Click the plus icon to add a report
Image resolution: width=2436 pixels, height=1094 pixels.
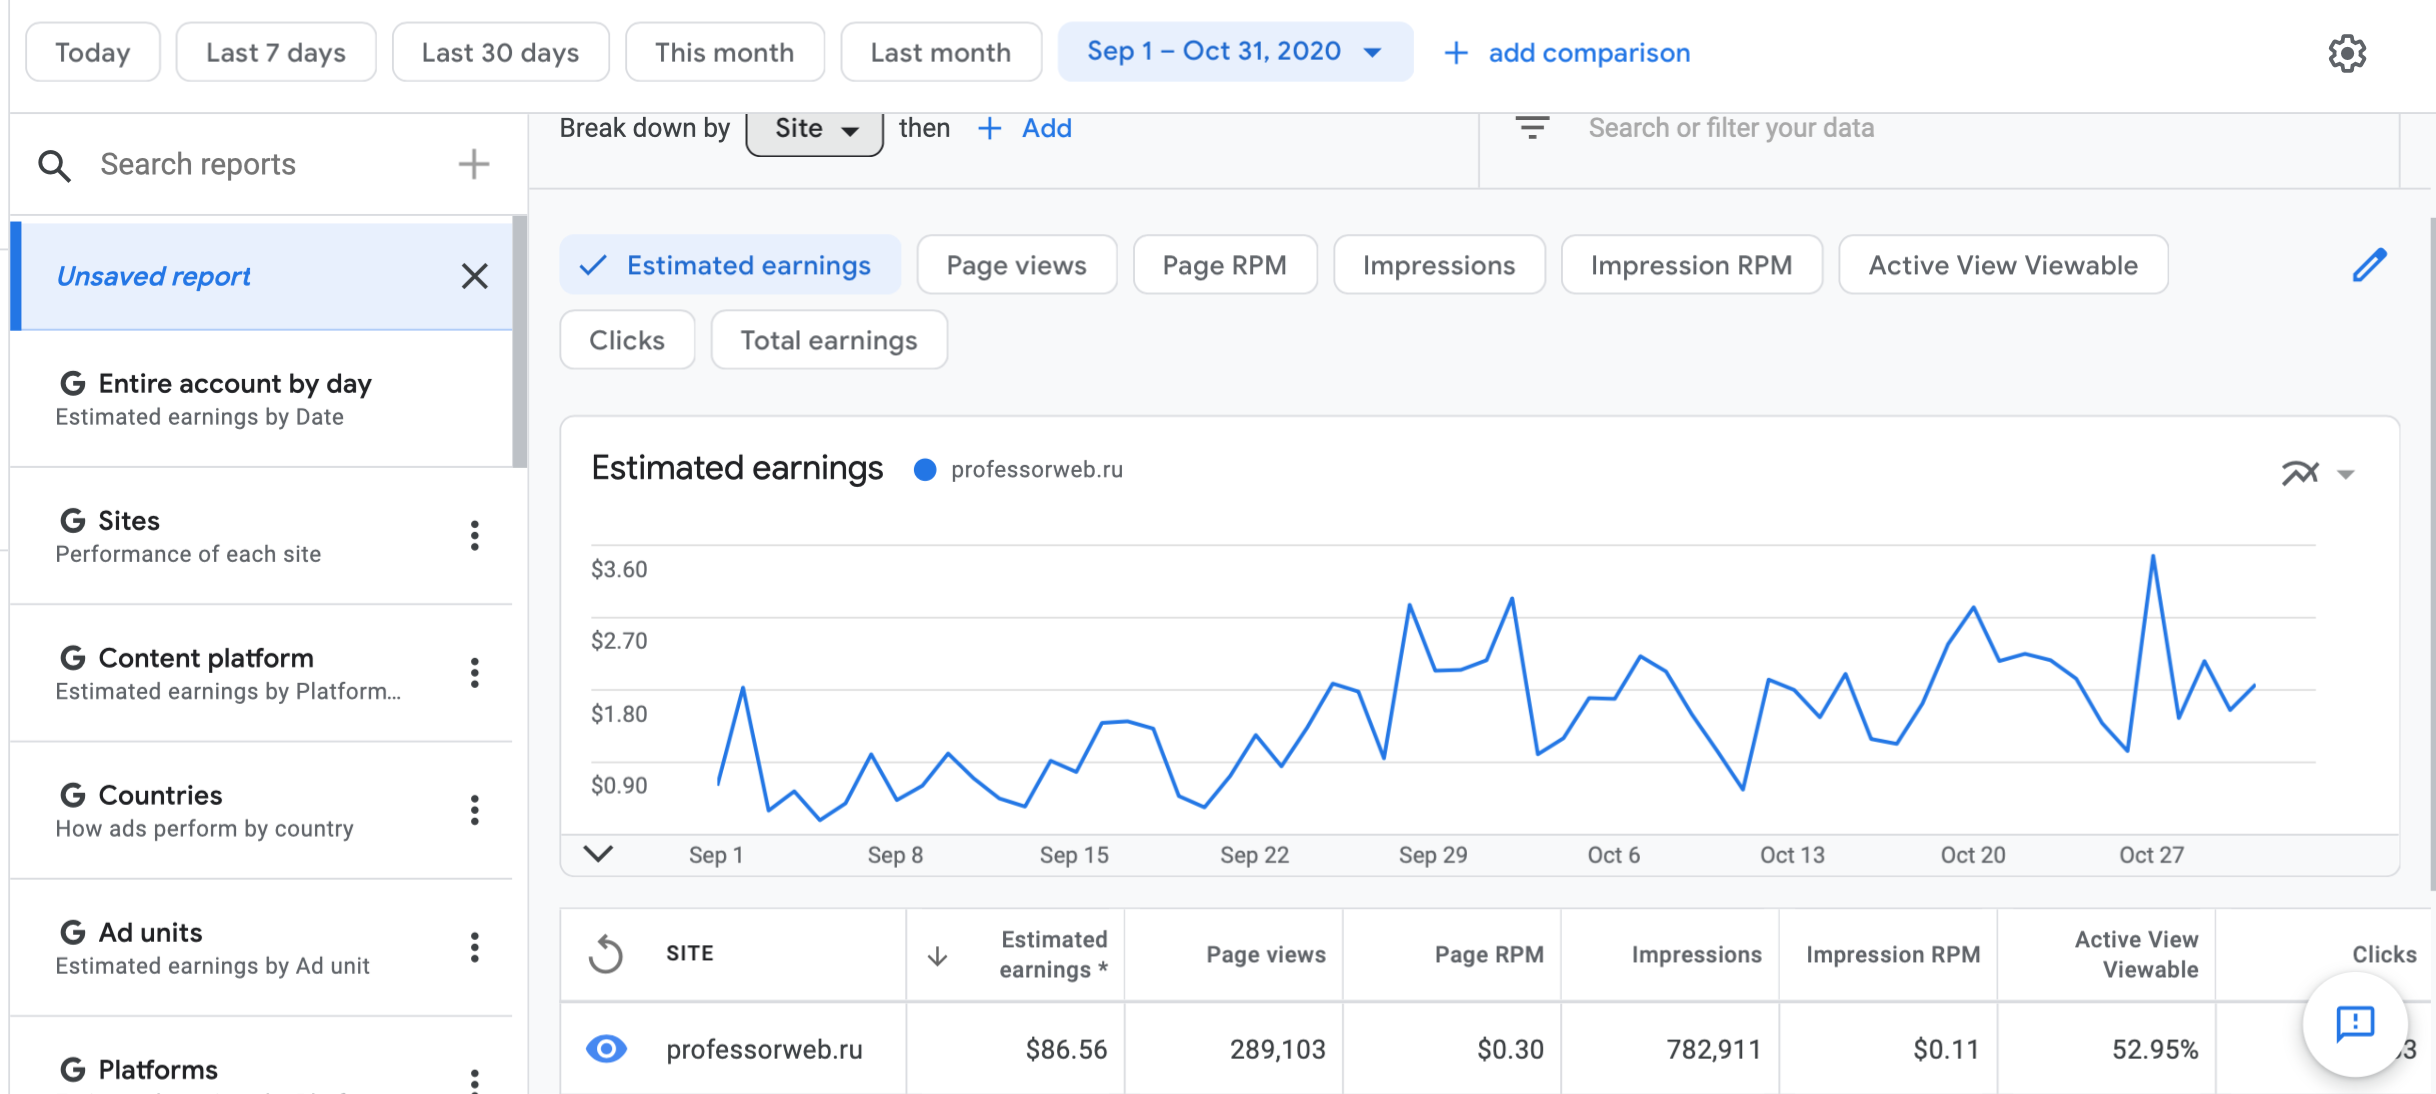tap(474, 164)
